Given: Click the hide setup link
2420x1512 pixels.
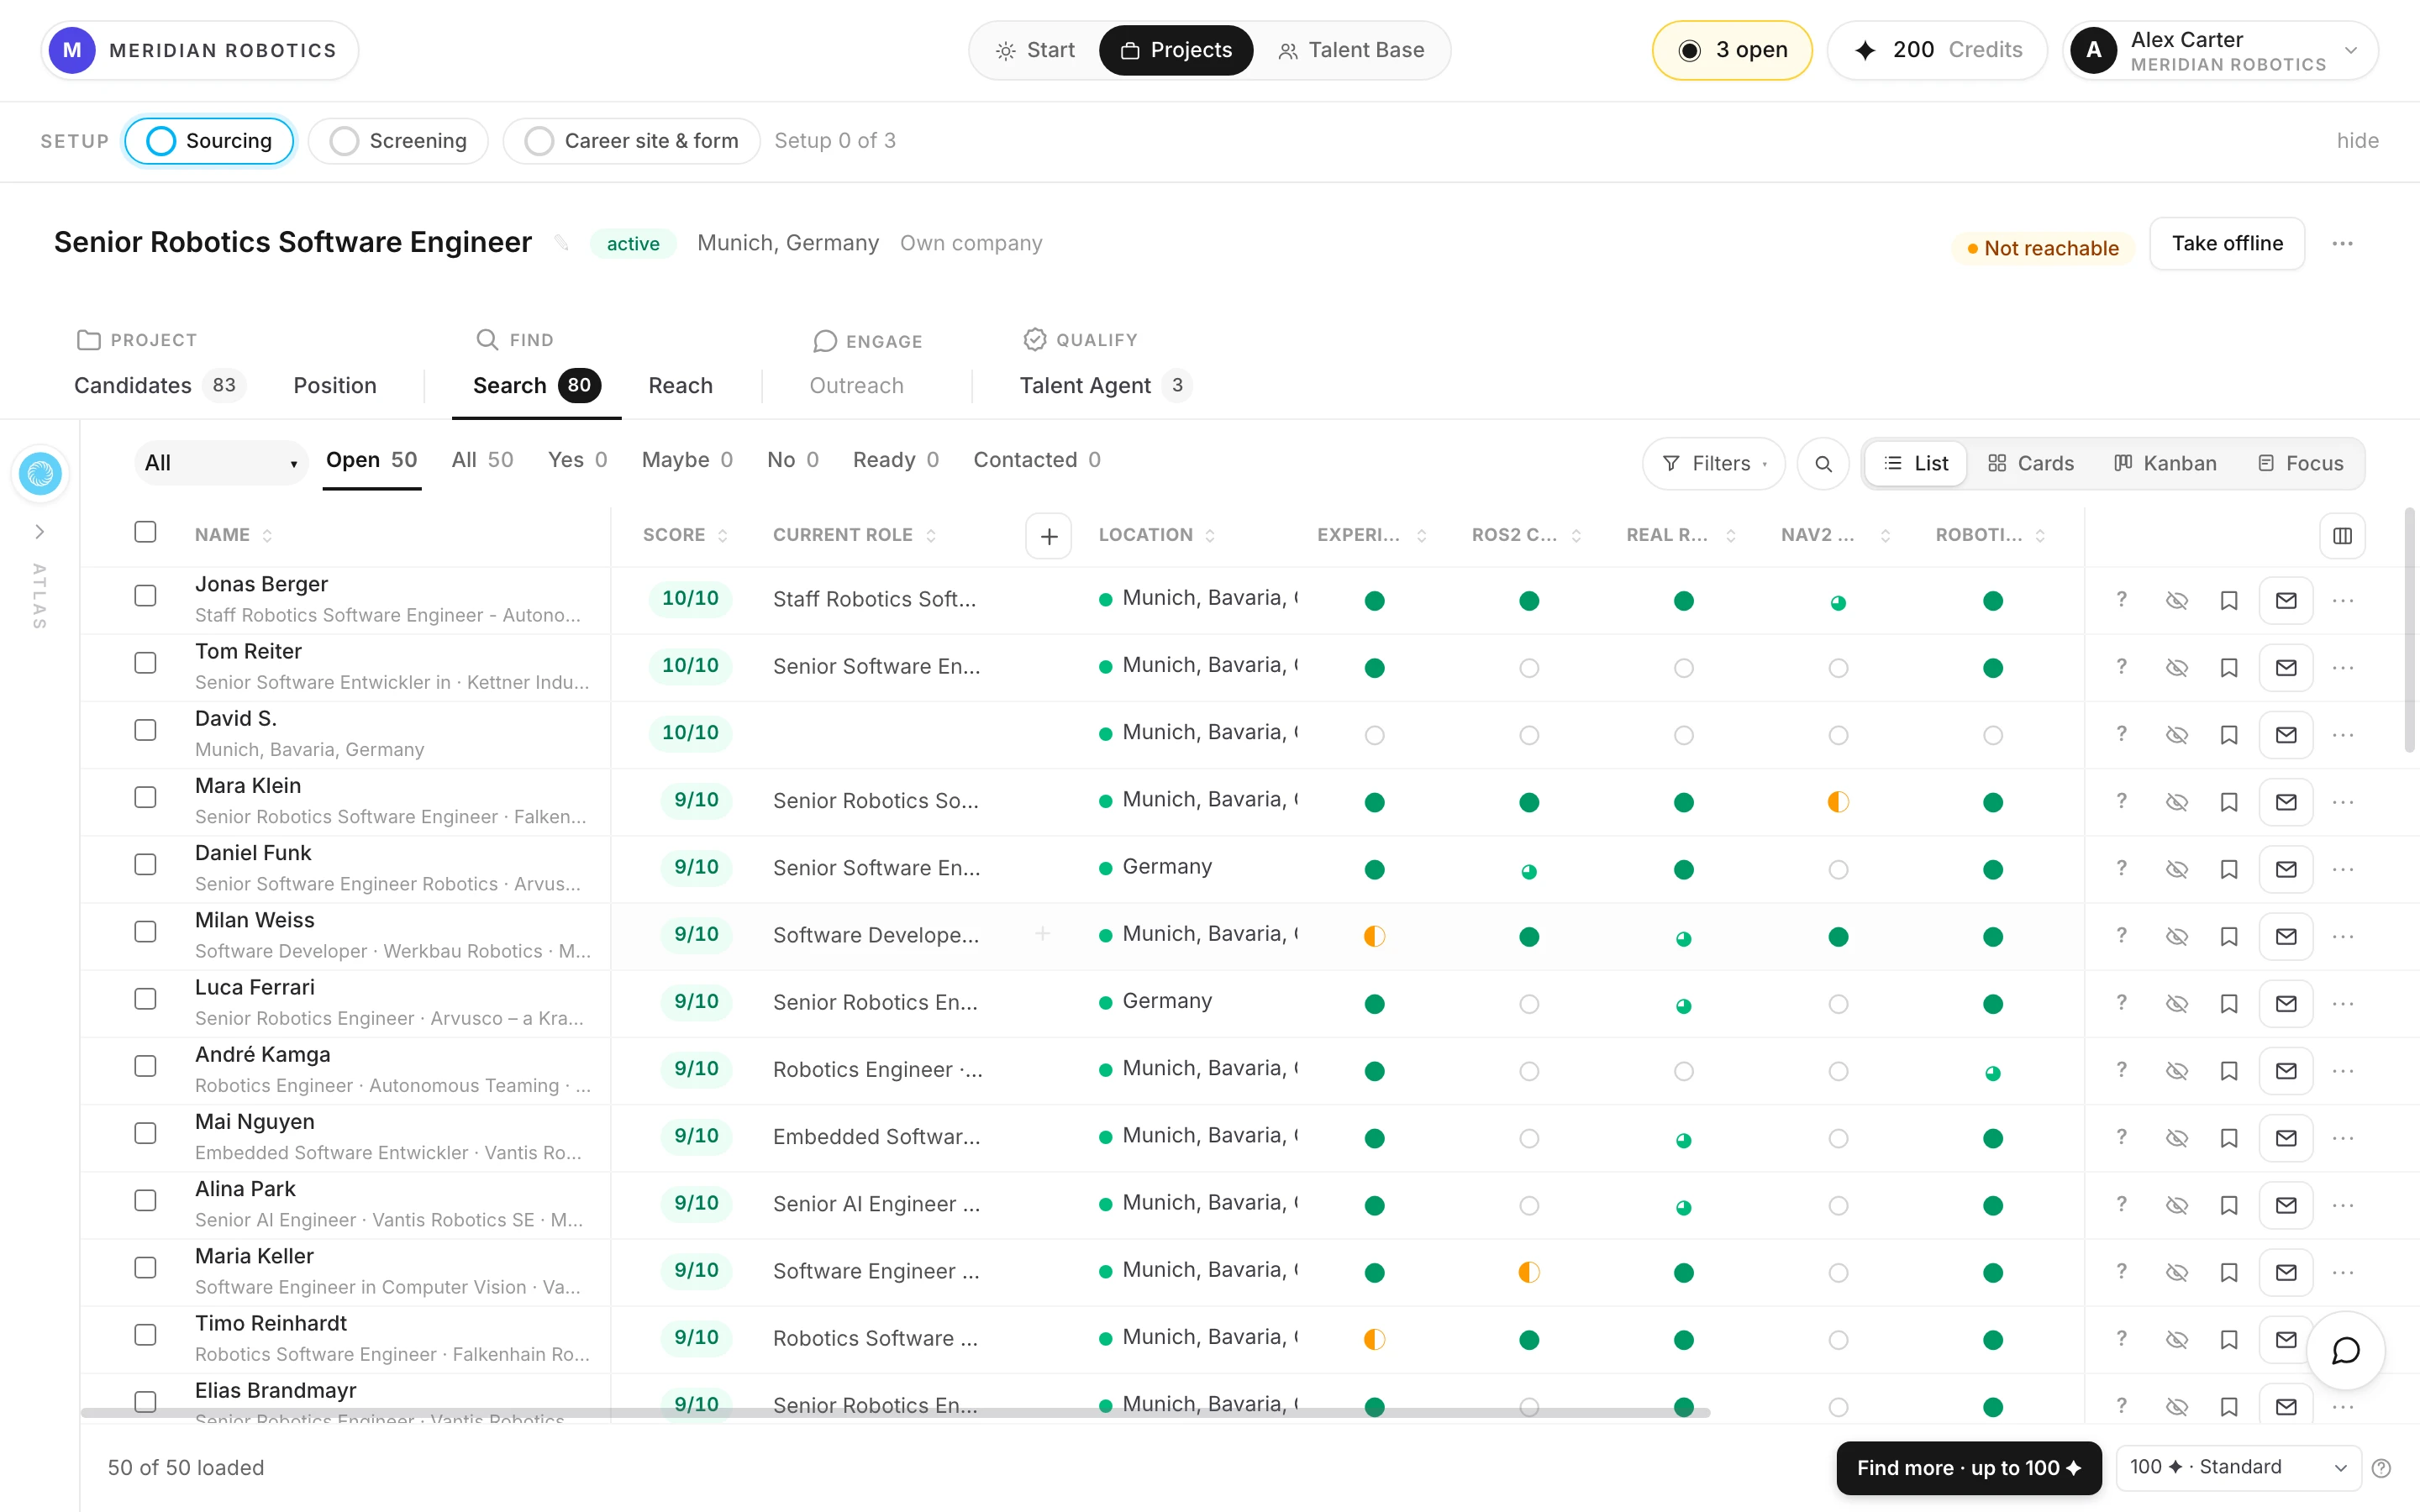Looking at the screenshot, I should click(x=2357, y=141).
